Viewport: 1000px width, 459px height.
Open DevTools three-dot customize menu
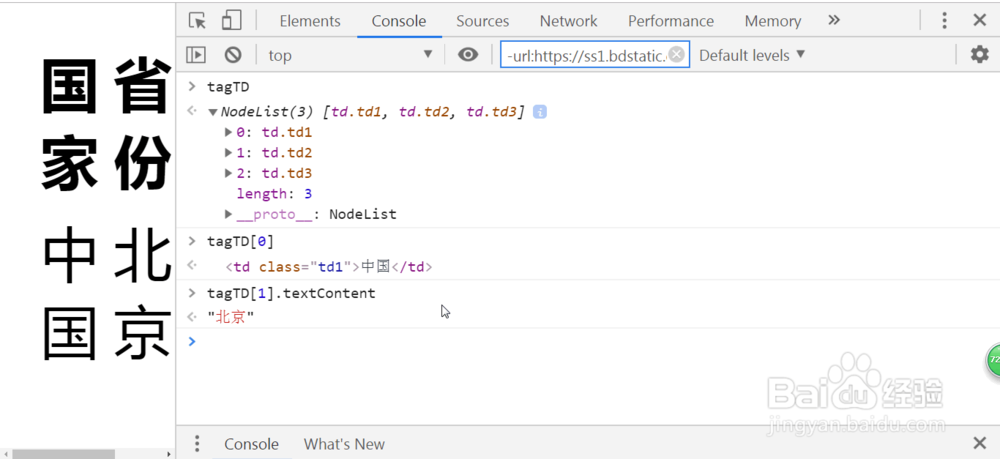[944, 21]
